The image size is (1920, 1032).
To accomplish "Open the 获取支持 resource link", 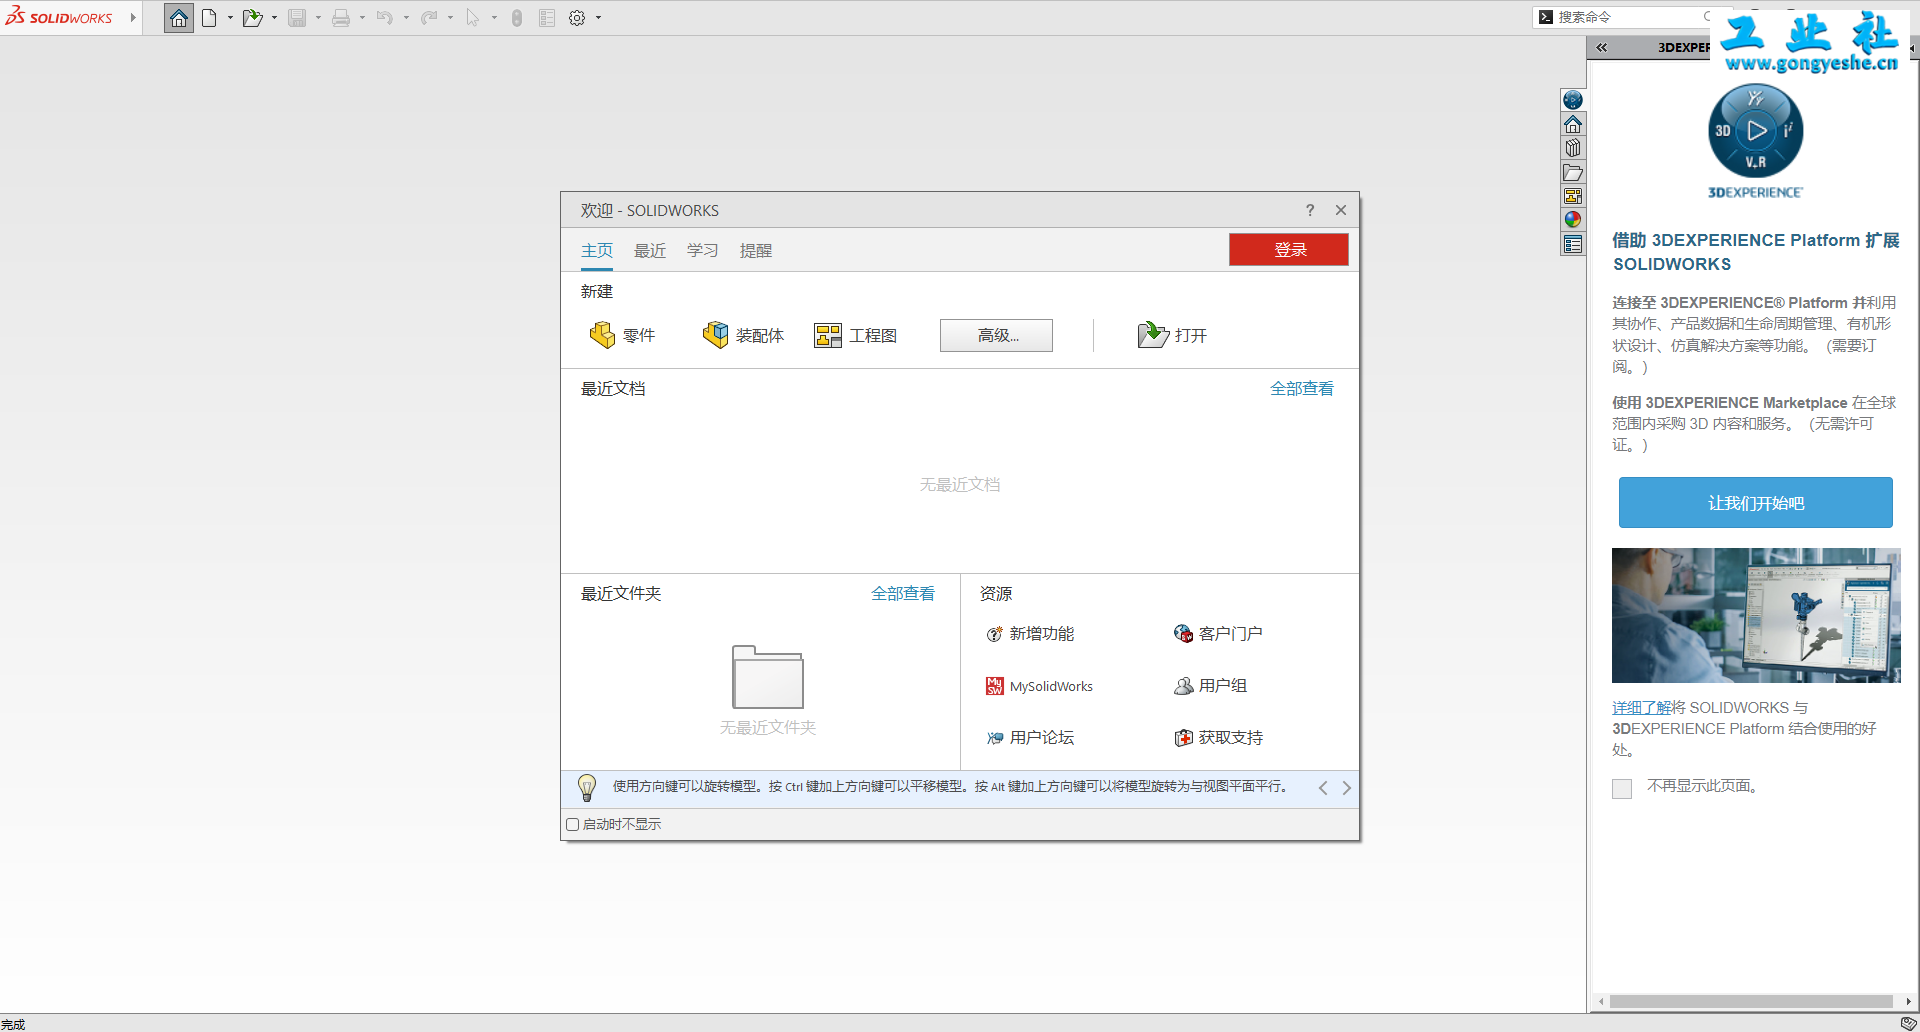I will pos(1218,738).
